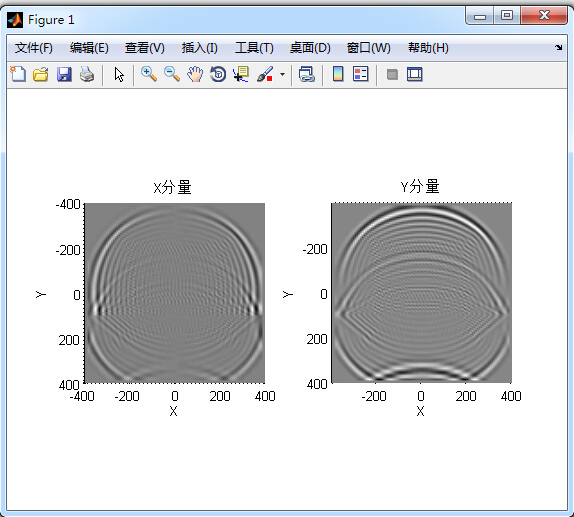Expand the Brush color dropdown arrow
Viewport: 574px width, 517px height.
(282, 74)
